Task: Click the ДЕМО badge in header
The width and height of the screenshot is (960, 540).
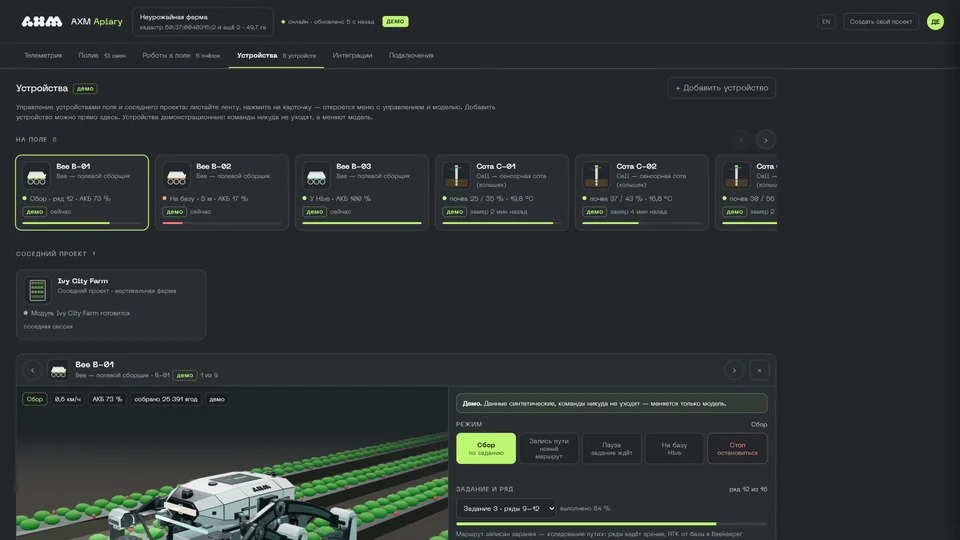Action: coord(395,21)
